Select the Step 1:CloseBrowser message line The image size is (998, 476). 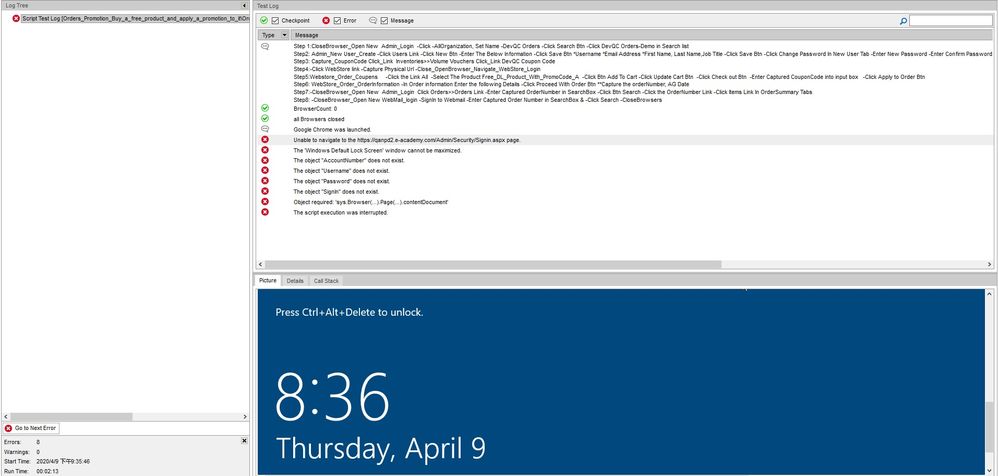click(491, 46)
